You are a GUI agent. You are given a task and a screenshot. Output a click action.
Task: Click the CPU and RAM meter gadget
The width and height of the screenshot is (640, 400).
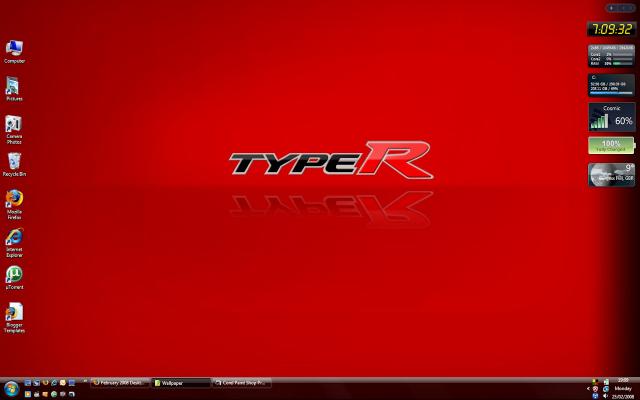[x=611, y=56]
